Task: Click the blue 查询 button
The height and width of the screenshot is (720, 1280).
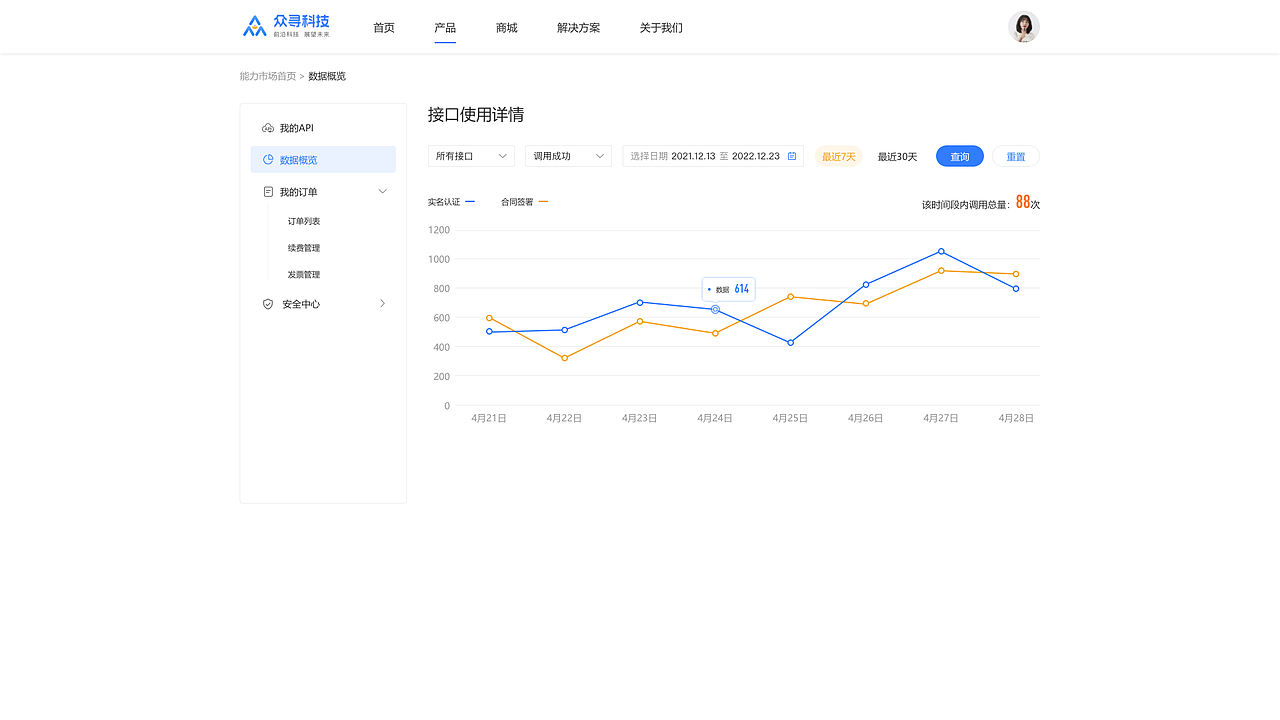Action: point(959,156)
